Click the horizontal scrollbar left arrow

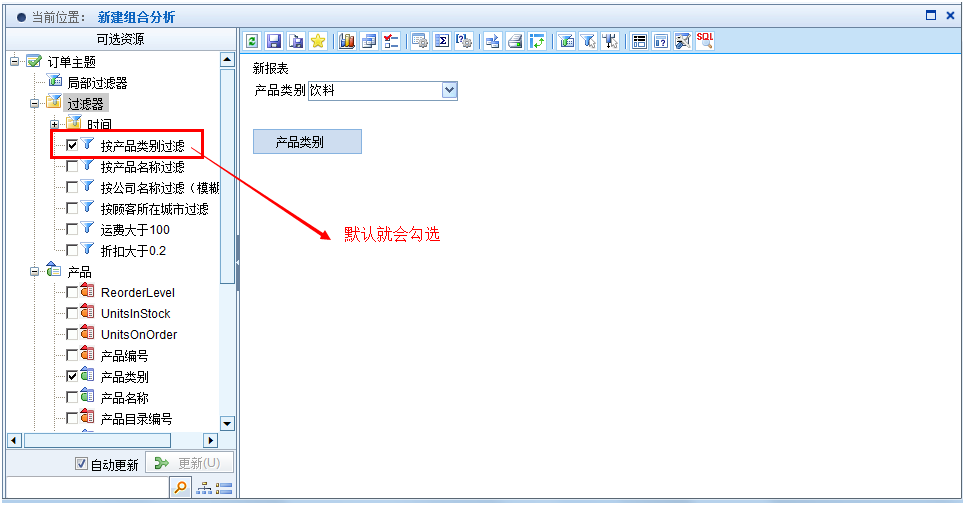click(x=14, y=440)
